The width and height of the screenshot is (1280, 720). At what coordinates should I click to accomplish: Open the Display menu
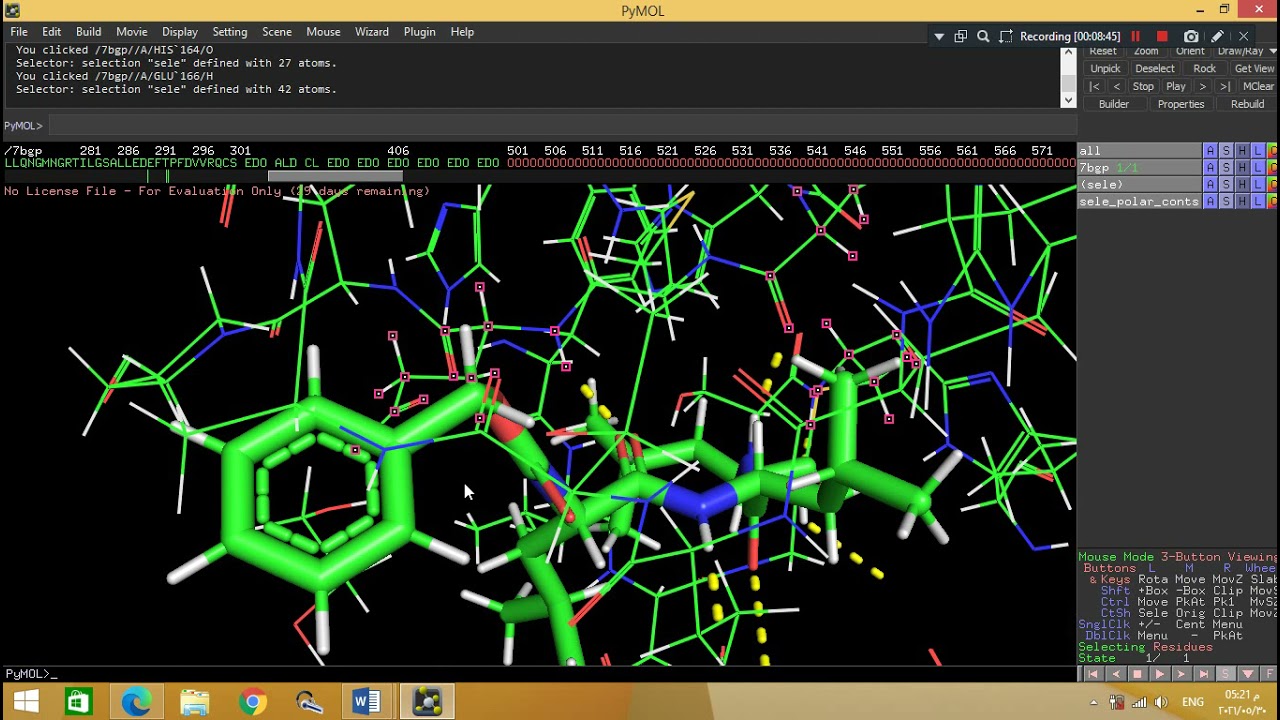(180, 32)
